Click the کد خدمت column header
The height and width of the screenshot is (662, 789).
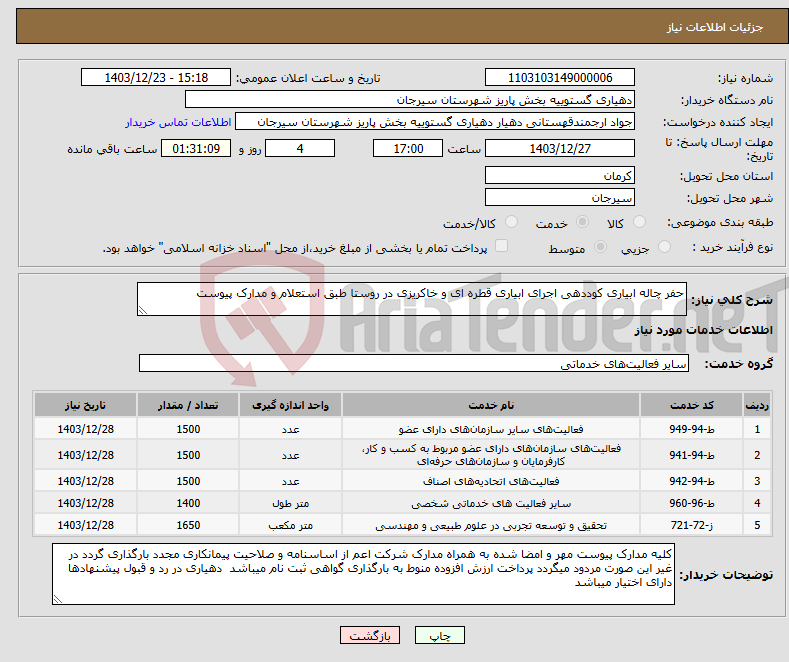point(692,405)
